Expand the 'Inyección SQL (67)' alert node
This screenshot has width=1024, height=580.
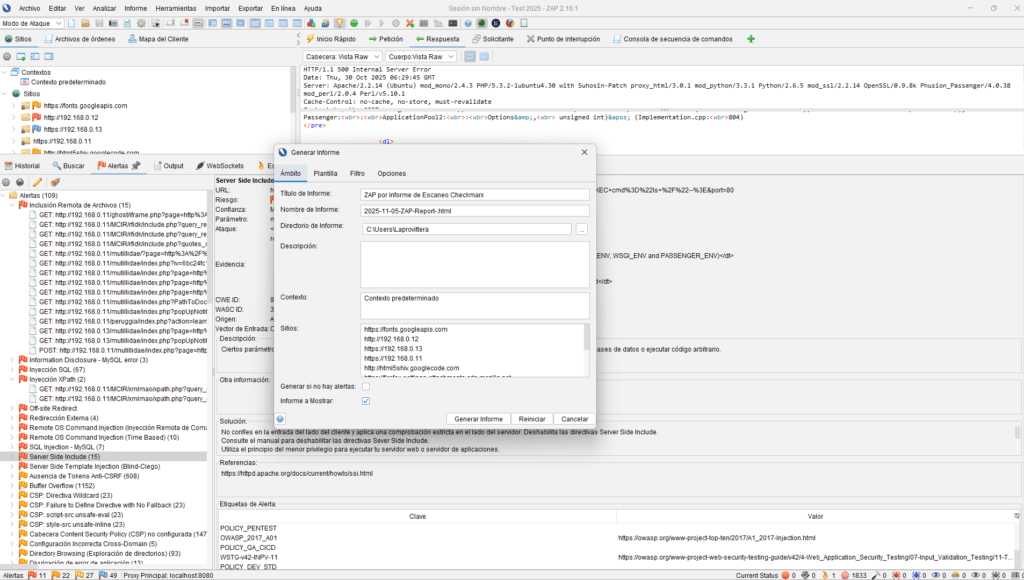pos(12,369)
